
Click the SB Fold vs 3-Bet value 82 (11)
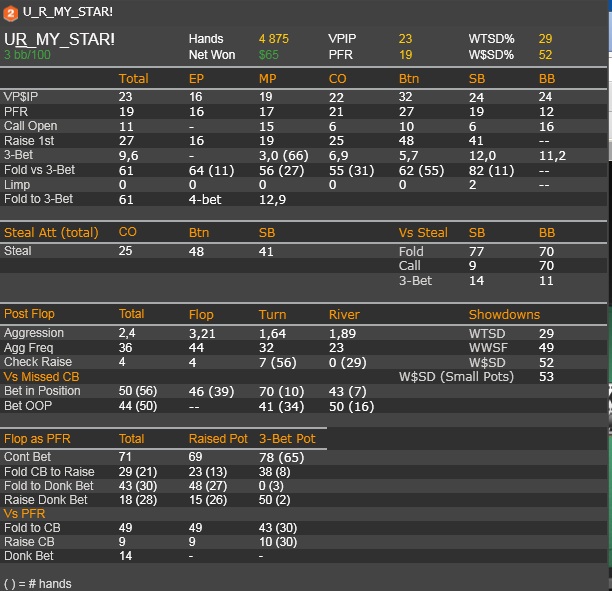click(491, 170)
